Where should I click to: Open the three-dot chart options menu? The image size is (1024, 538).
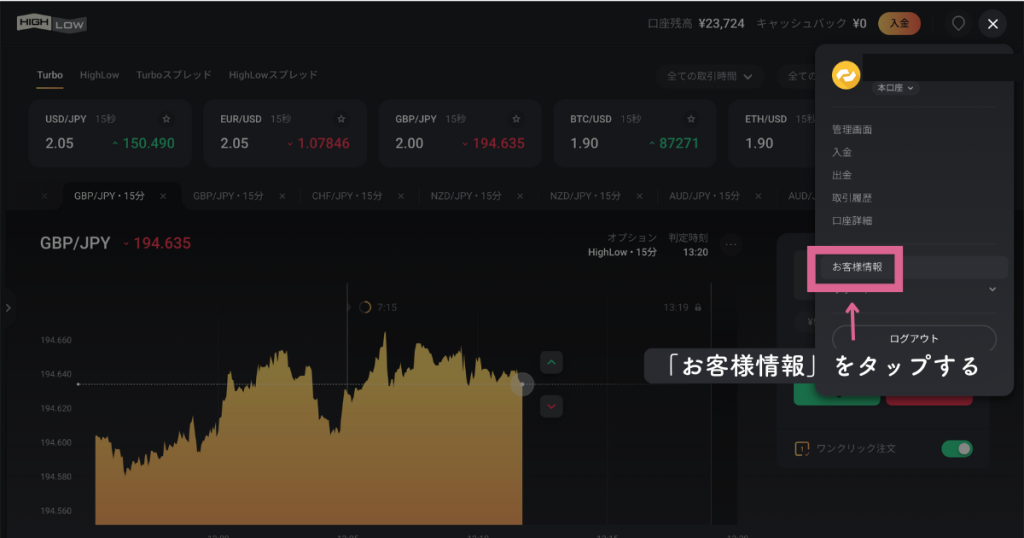[731, 244]
